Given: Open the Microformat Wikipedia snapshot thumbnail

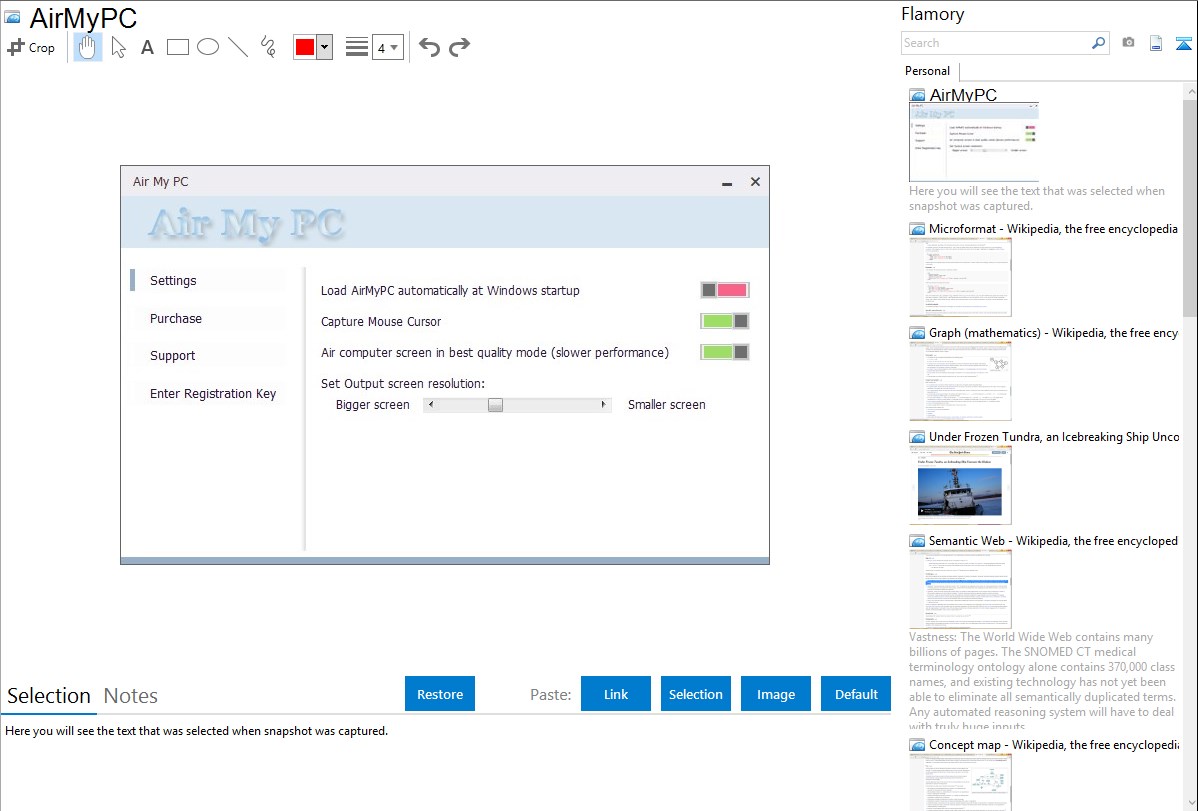Looking at the screenshot, I should 960,277.
